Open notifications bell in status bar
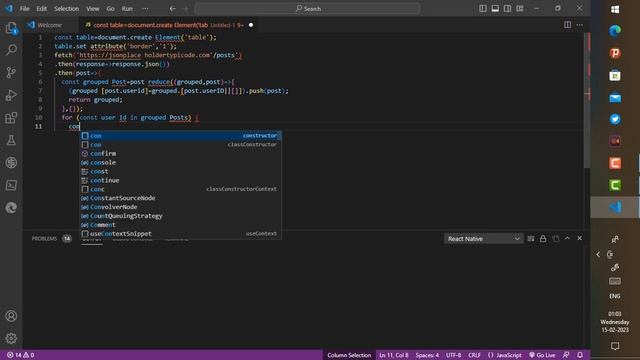This screenshot has width=640, height=360. 580,355
